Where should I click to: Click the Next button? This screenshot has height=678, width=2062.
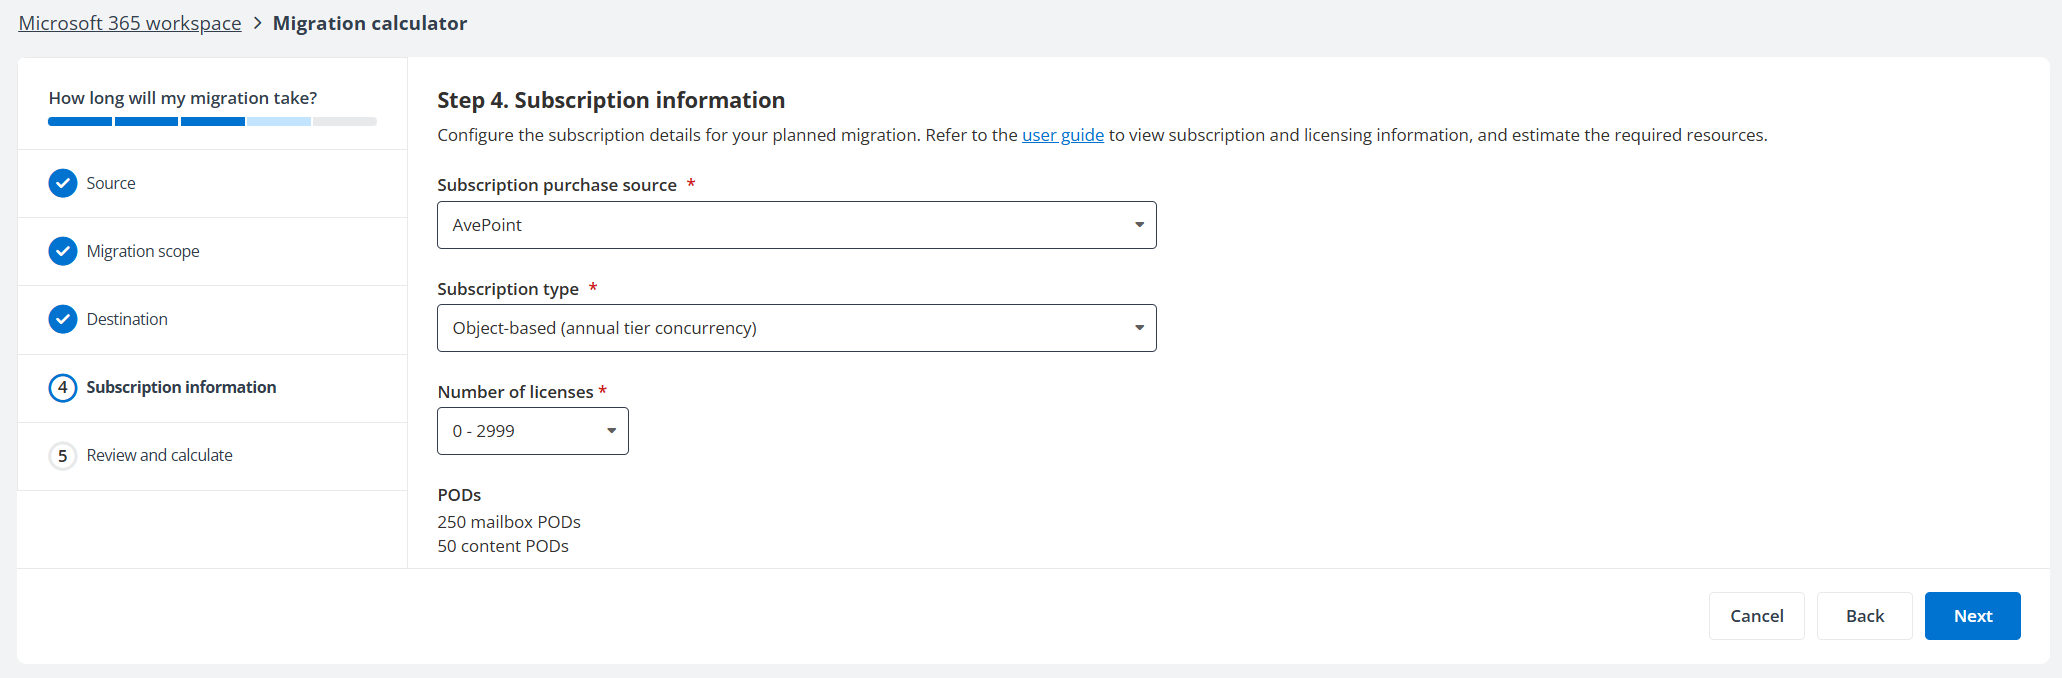click(1971, 616)
